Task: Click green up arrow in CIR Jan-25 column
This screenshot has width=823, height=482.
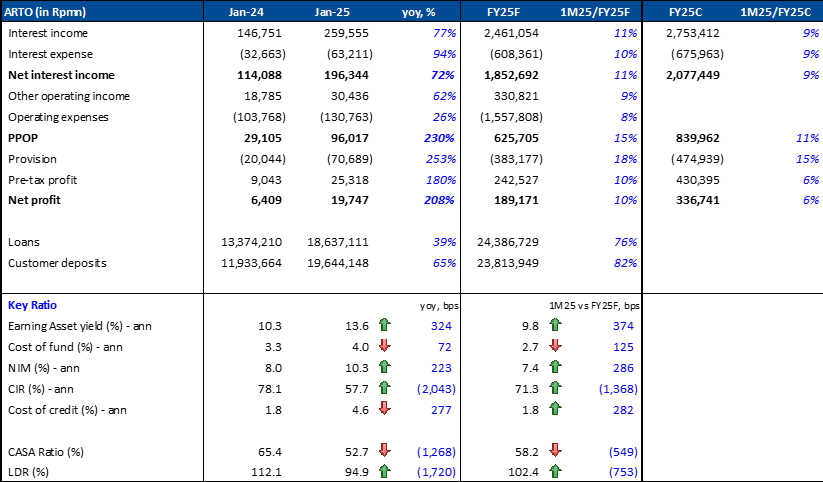Action: [x=385, y=387]
